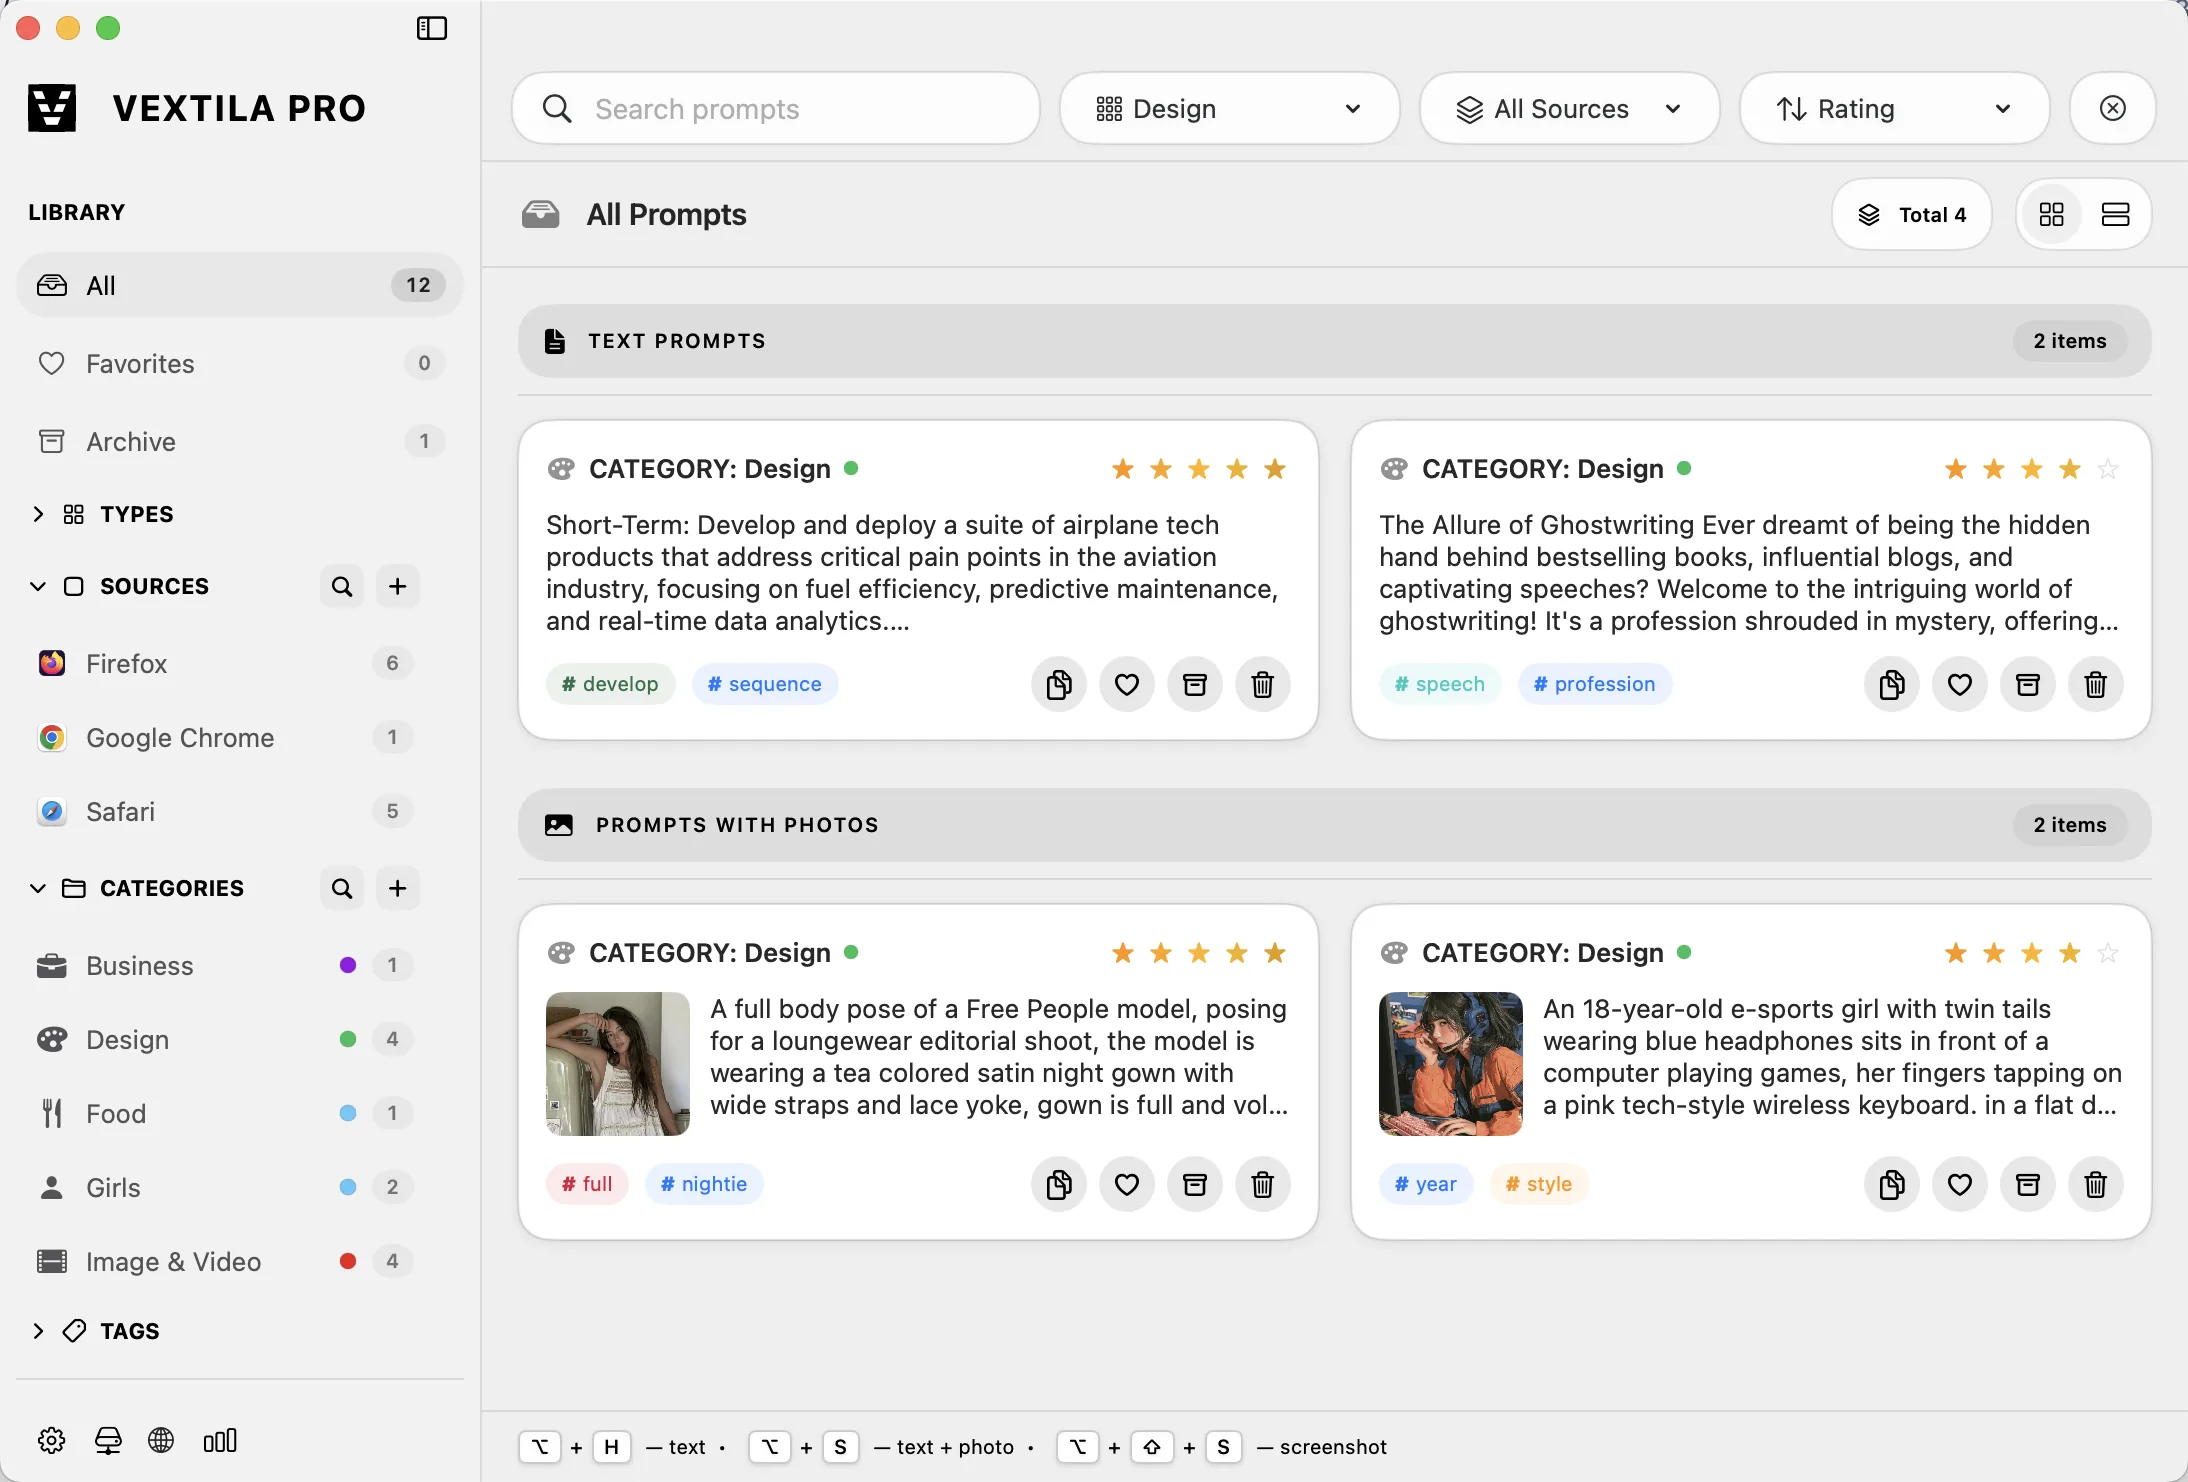Select Favorites in the library
The image size is (2188, 1482).
tap(239, 364)
